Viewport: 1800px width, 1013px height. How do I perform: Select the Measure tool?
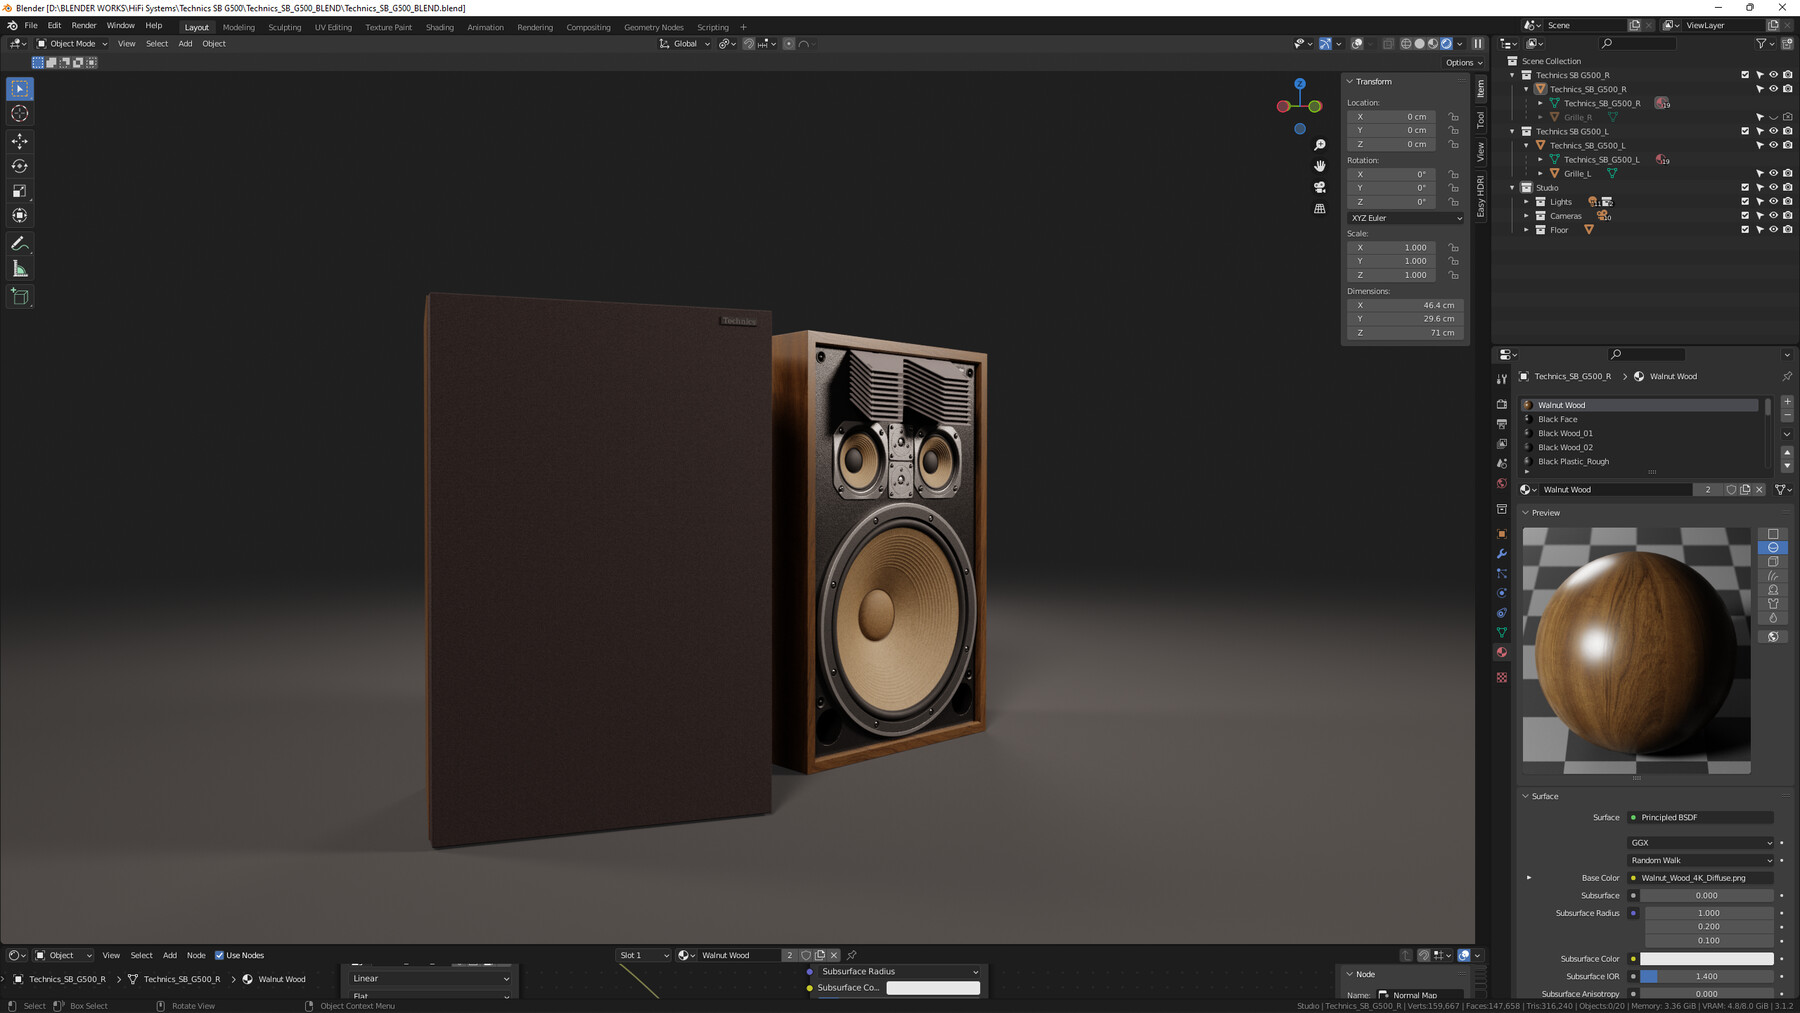pyautogui.click(x=19, y=267)
